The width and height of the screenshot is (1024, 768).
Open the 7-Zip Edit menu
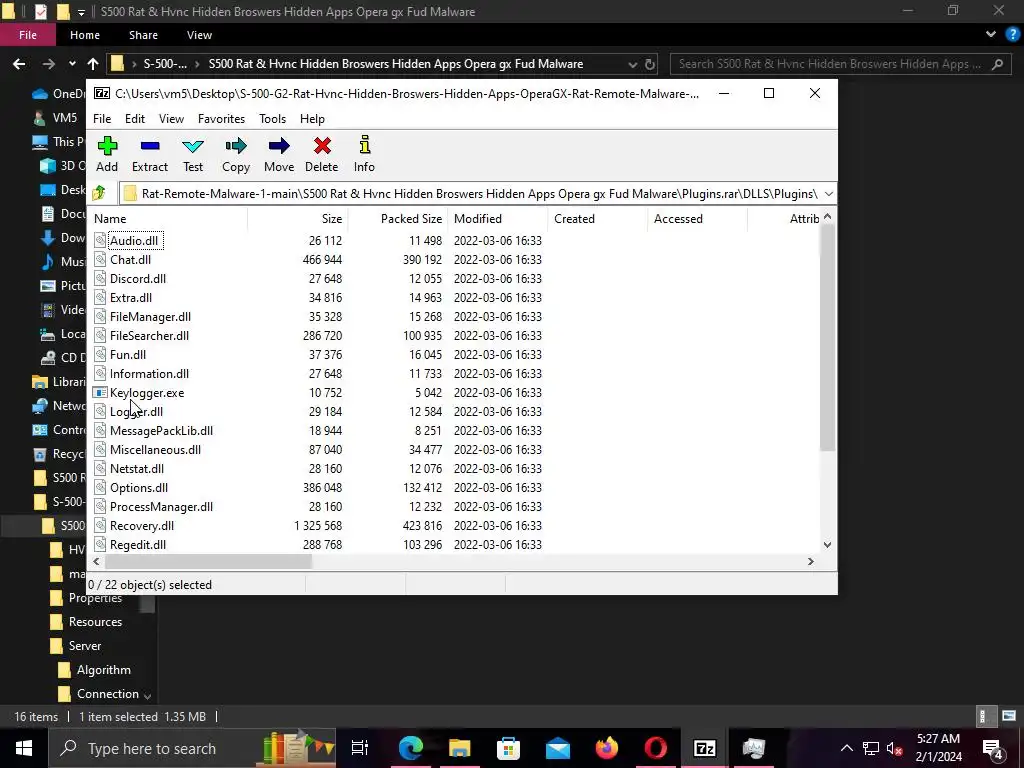pos(135,119)
